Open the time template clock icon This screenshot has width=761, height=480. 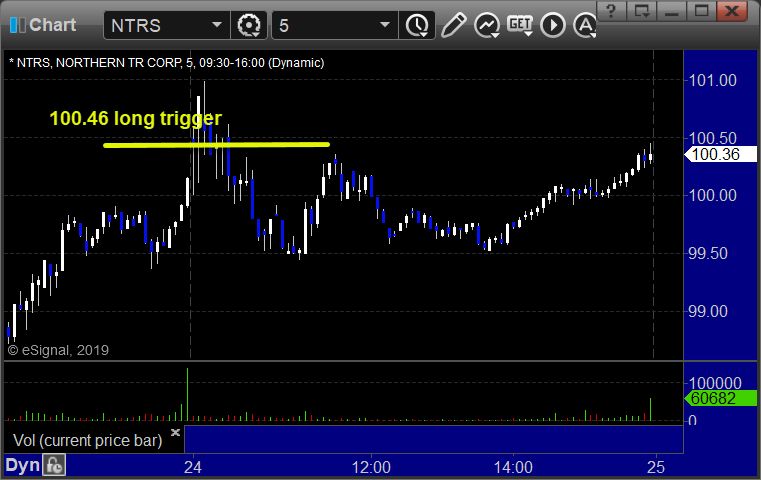417,25
